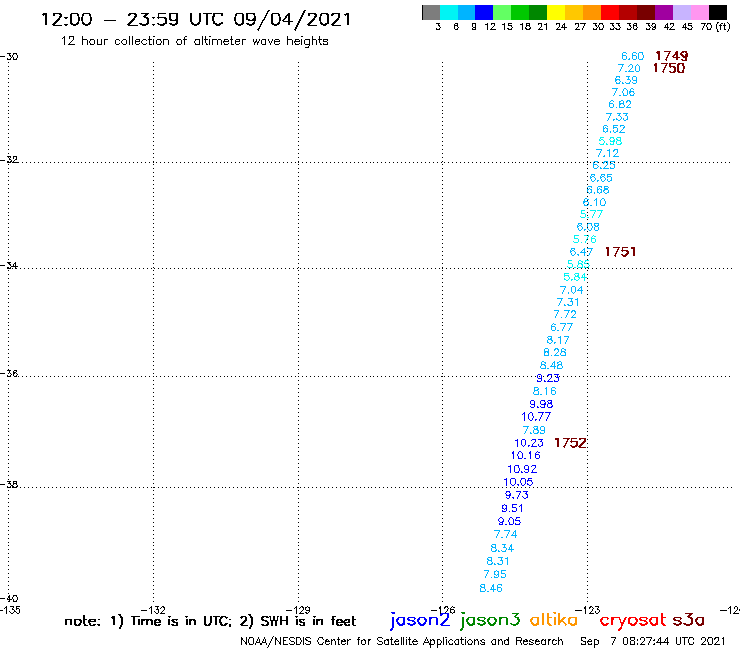Screen dimensions: 740x650
Task: Select the cyan 5.98 wave reading
Action: click(610, 141)
